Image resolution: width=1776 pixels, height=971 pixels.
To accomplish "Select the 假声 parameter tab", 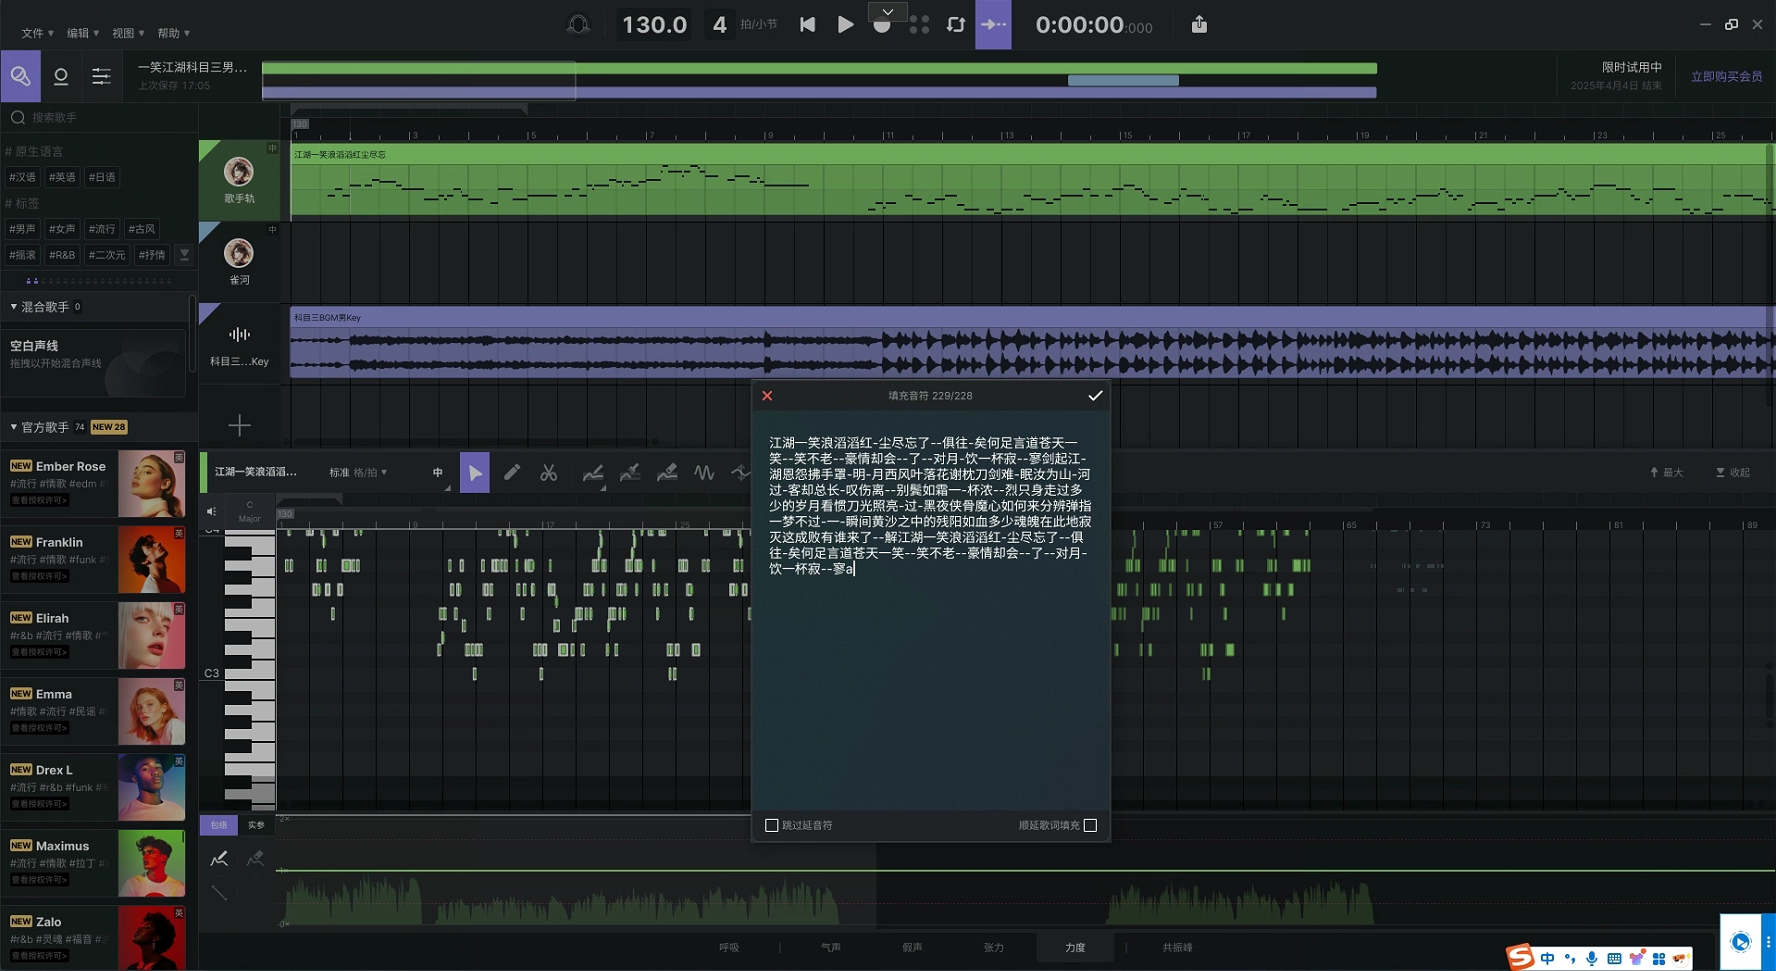I will (912, 947).
